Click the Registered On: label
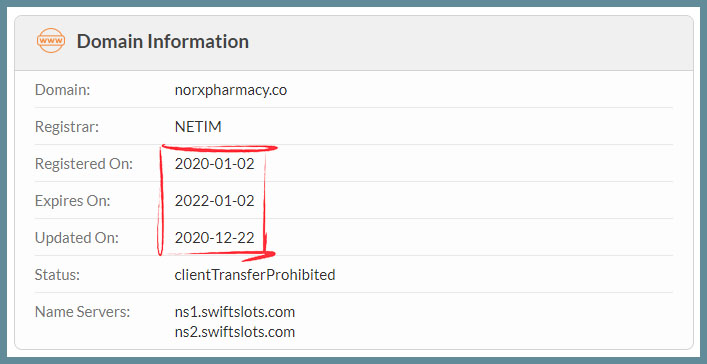The width and height of the screenshot is (707, 364). coord(84,164)
